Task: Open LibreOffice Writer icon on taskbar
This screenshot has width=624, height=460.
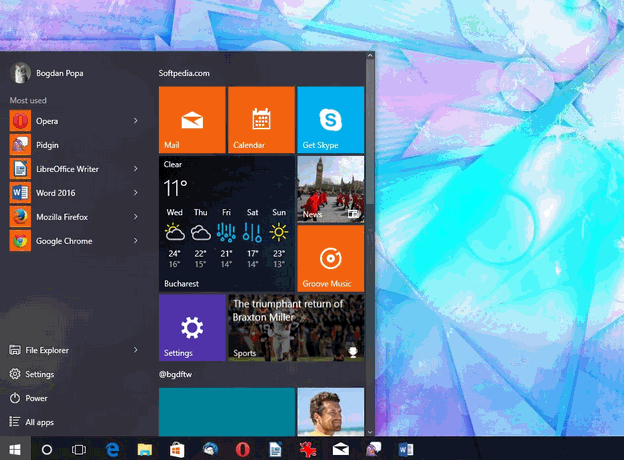Action: coord(275,450)
